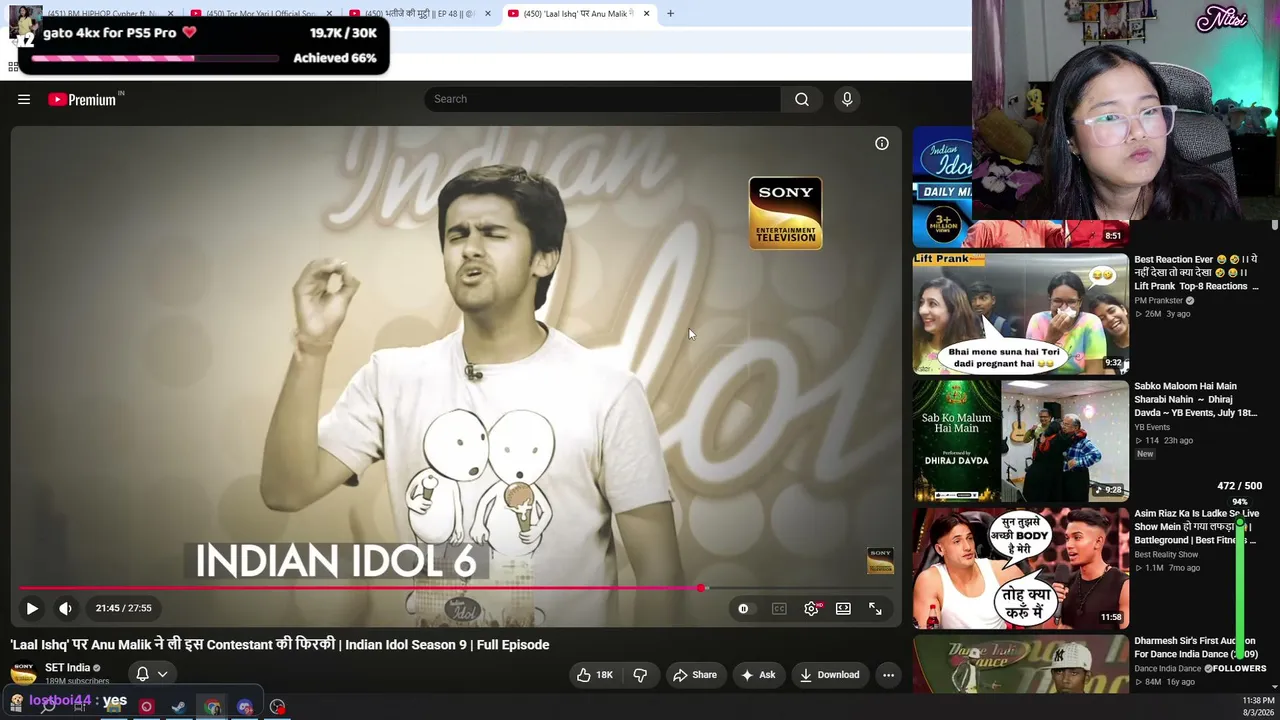
Task: Open video info card icon
Action: click(882, 144)
